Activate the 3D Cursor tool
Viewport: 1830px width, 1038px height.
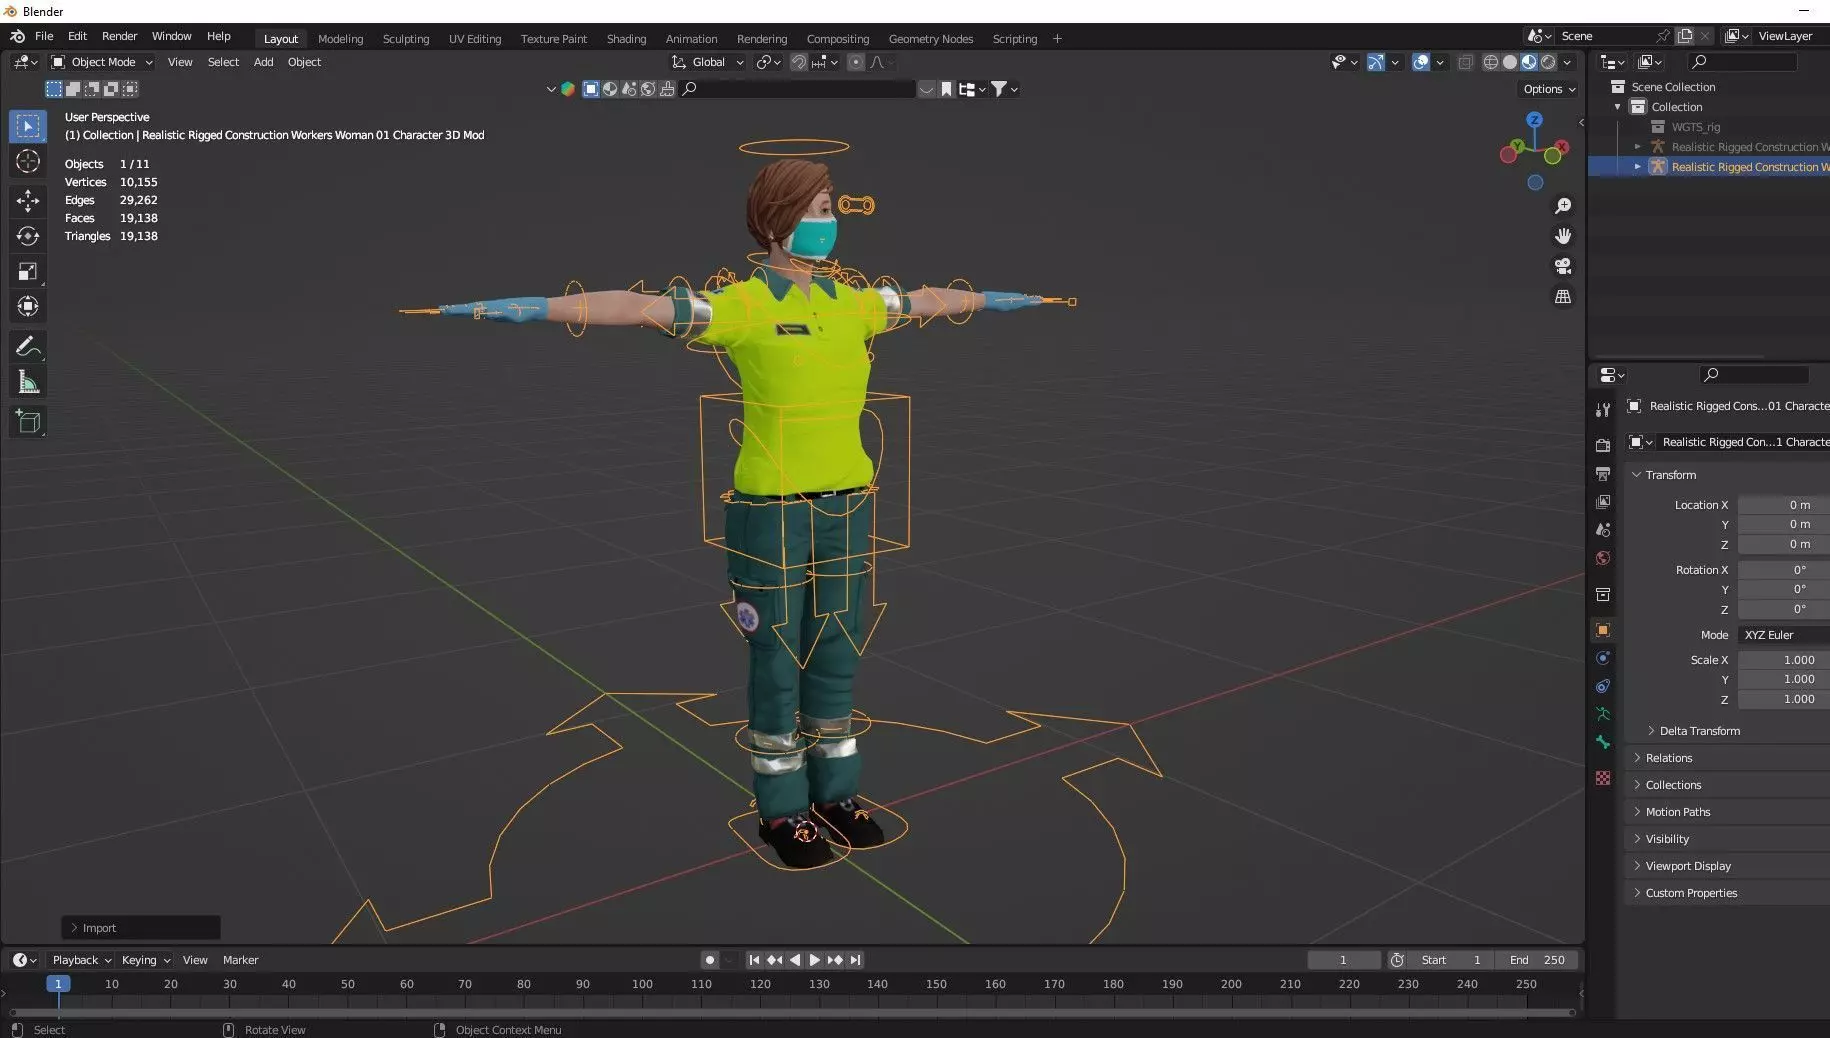(x=28, y=161)
